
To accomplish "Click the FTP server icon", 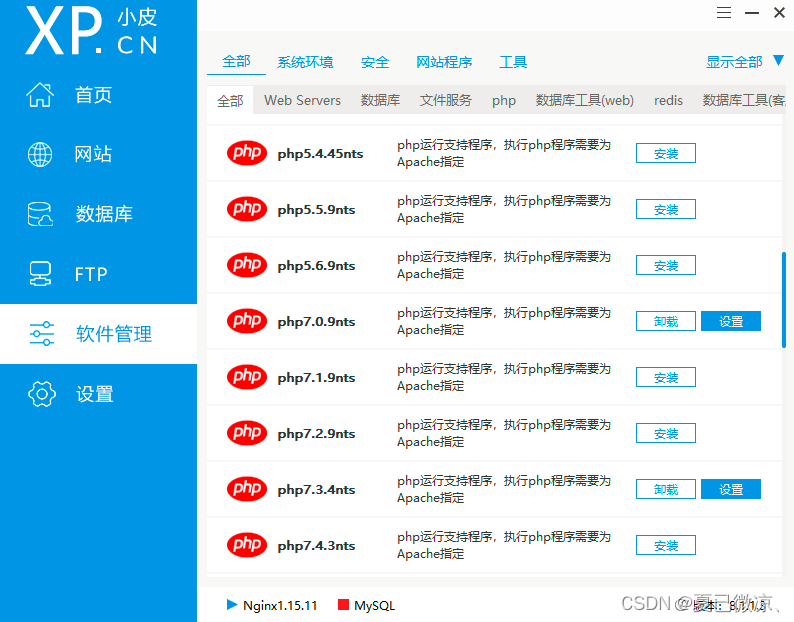I will [x=40, y=274].
